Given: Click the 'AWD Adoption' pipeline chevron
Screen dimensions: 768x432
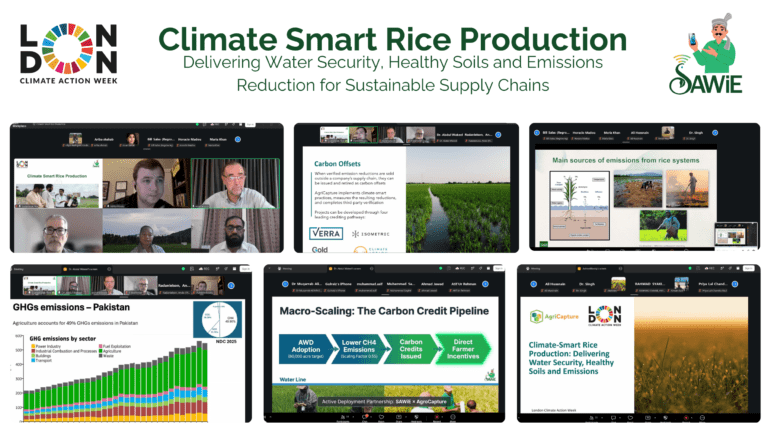Looking at the screenshot, I should [x=307, y=349].
